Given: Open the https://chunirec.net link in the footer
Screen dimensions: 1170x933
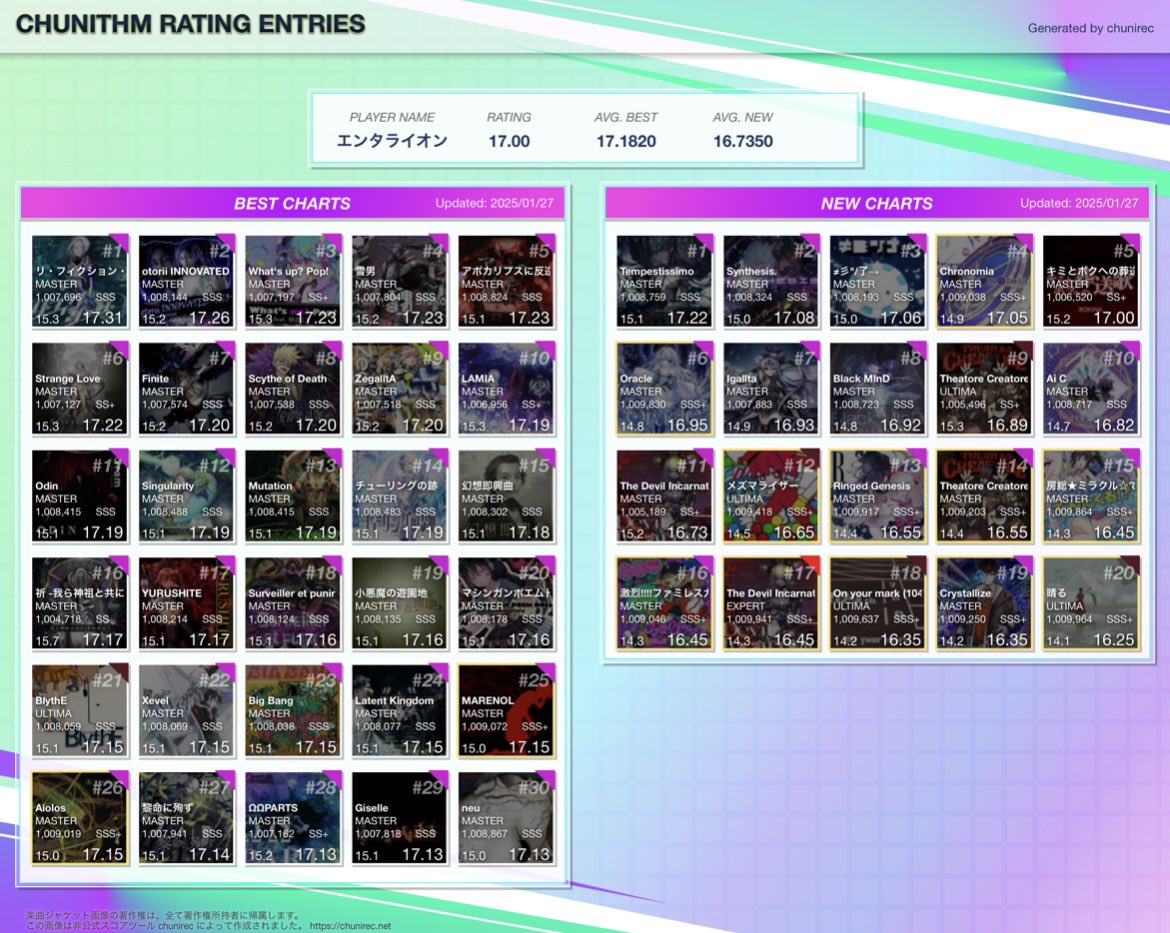Looking at the screenshot, I should click(350, 926).
